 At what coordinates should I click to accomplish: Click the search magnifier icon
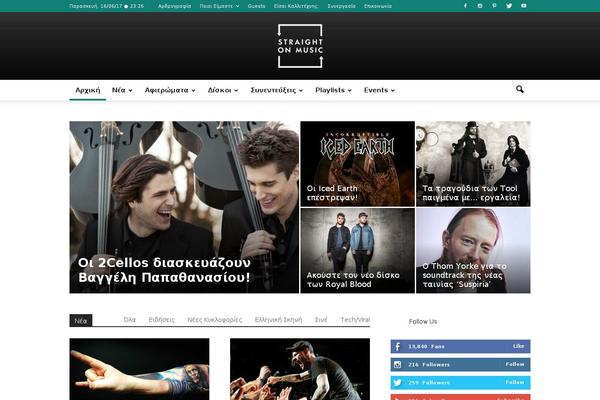tap(519, 89)
